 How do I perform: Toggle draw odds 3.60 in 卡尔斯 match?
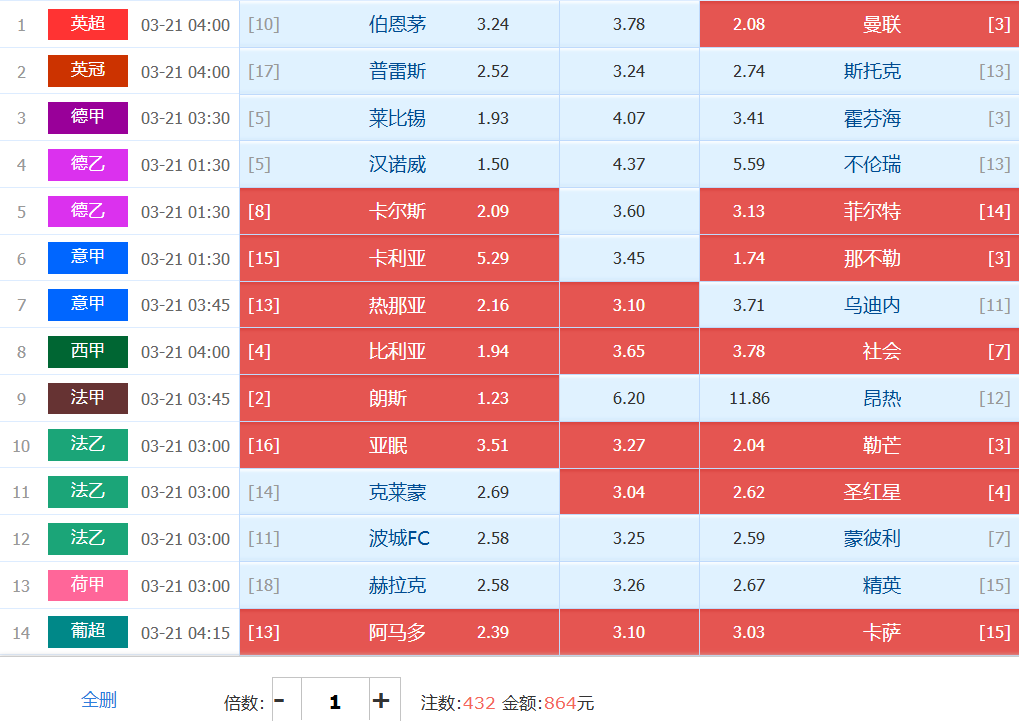[629, 211]
